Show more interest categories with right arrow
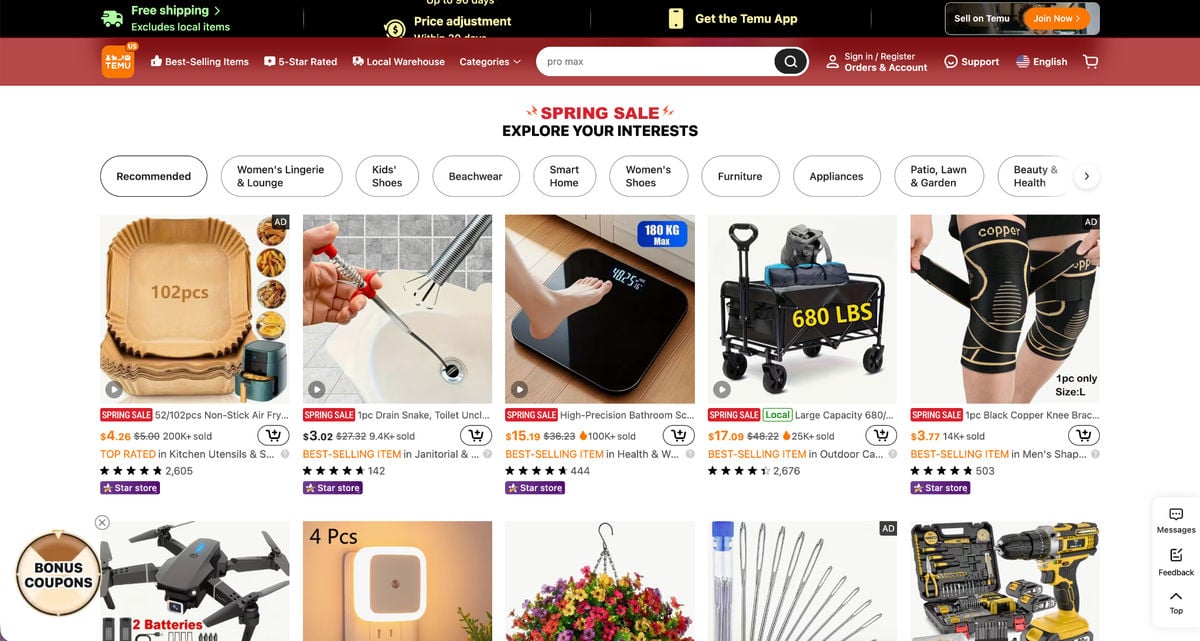This screenshot has height=641, width=1200. (1087, 176)
